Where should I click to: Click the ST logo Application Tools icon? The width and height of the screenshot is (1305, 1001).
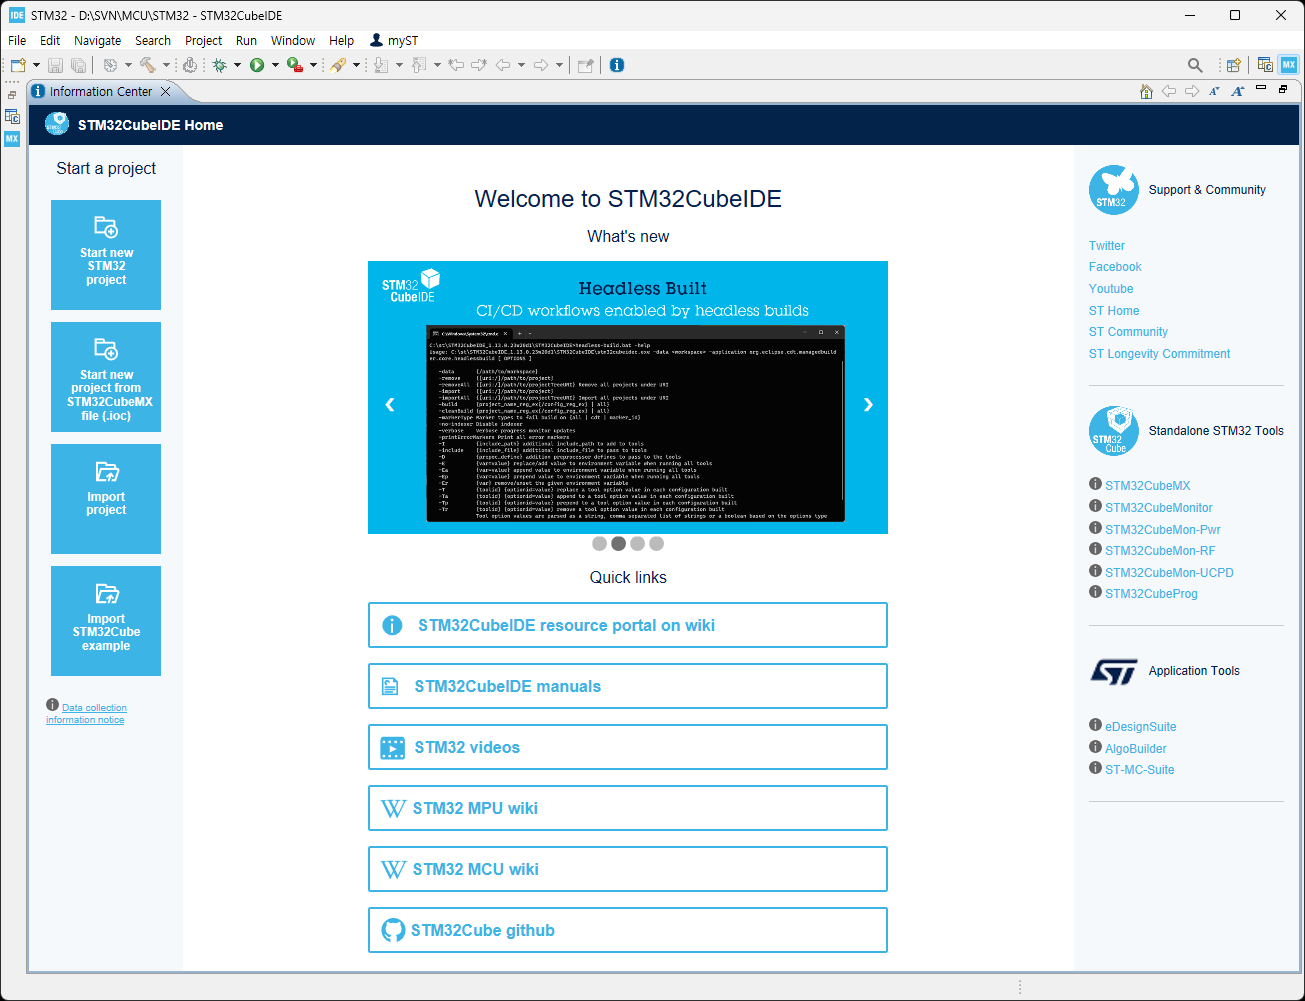pyautogui.click(x=1114, y=671)
